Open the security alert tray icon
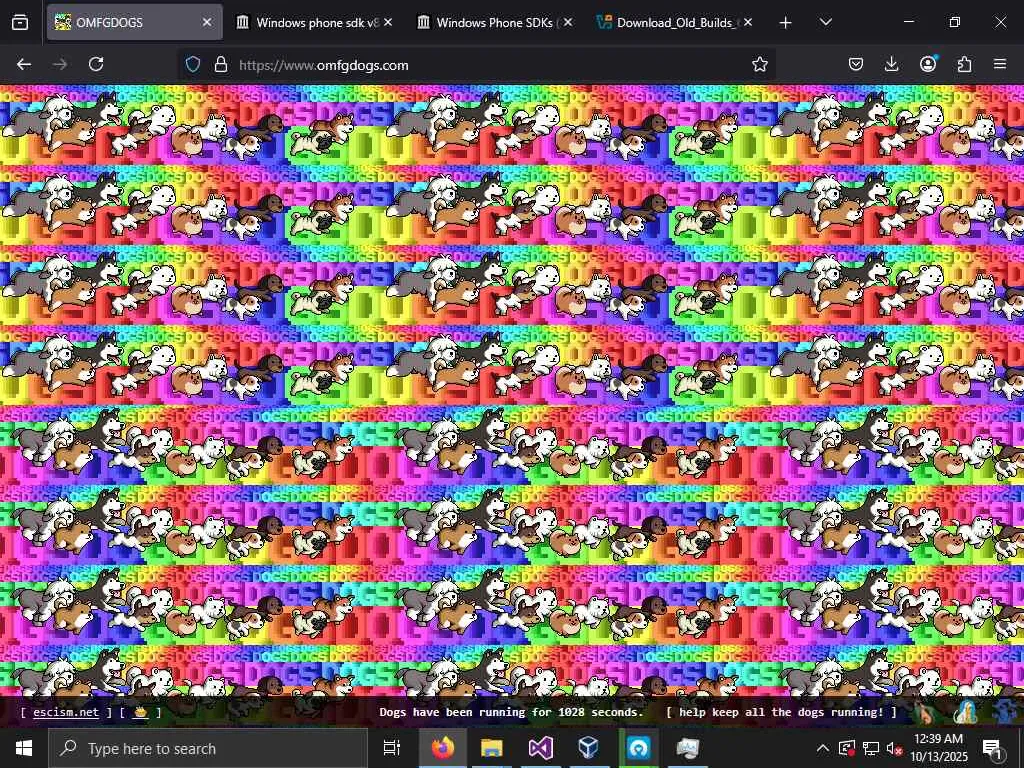 pos(847,748)
